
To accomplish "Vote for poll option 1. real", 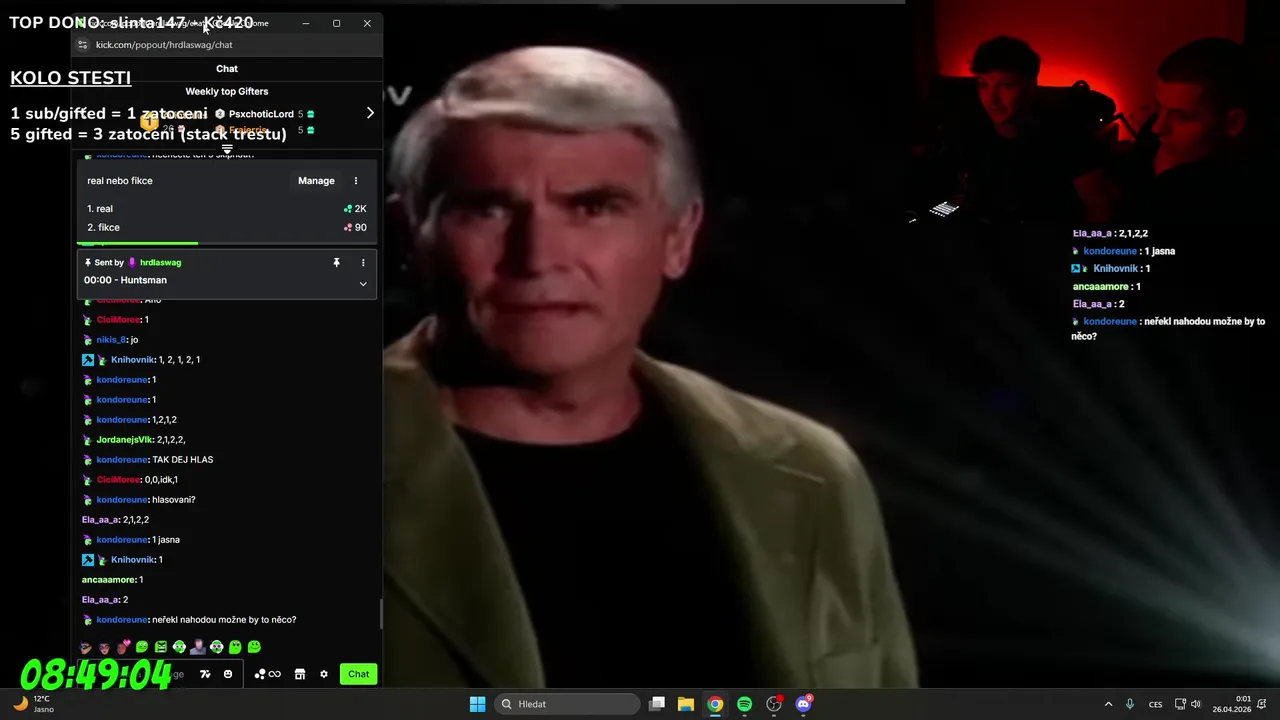I will (227, 209).
